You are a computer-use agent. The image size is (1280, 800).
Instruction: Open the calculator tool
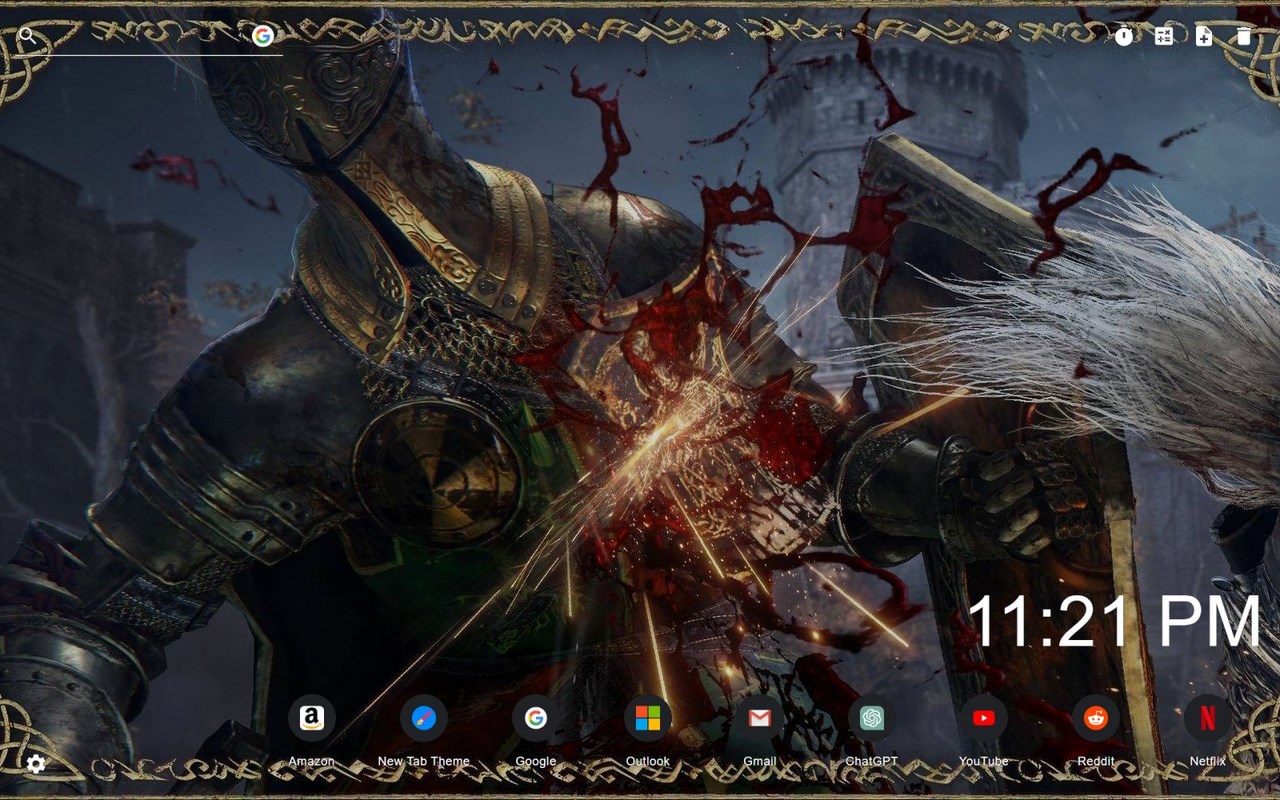point(1164,36)
